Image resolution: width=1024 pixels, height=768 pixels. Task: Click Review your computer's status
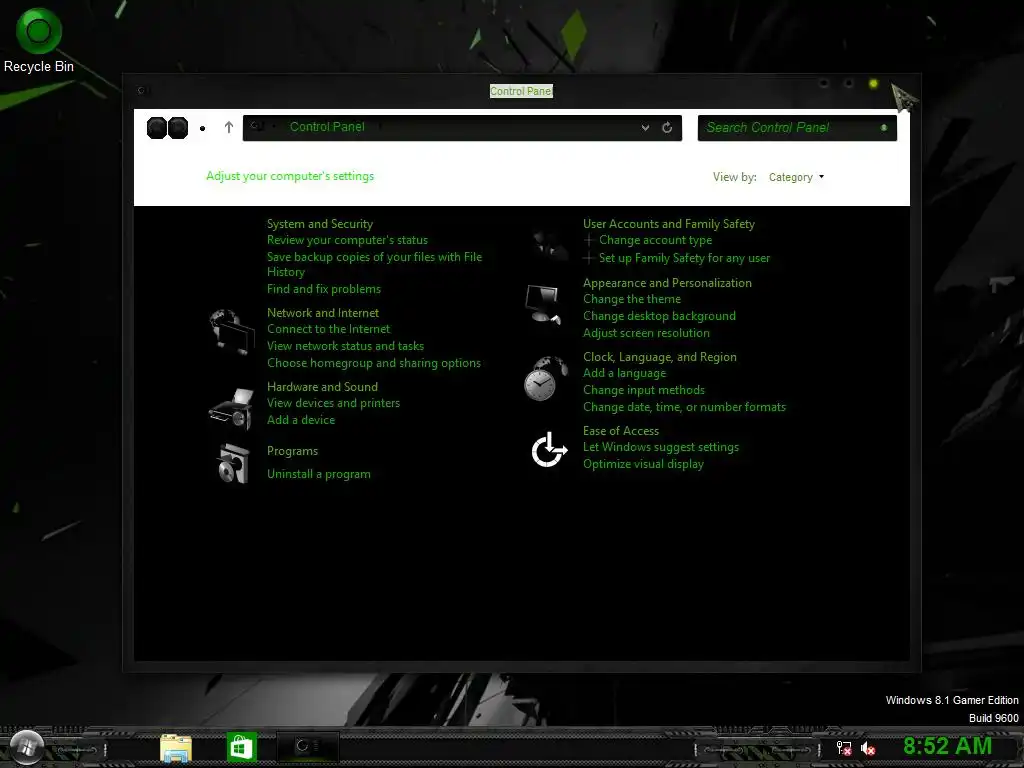click(347, 240)
